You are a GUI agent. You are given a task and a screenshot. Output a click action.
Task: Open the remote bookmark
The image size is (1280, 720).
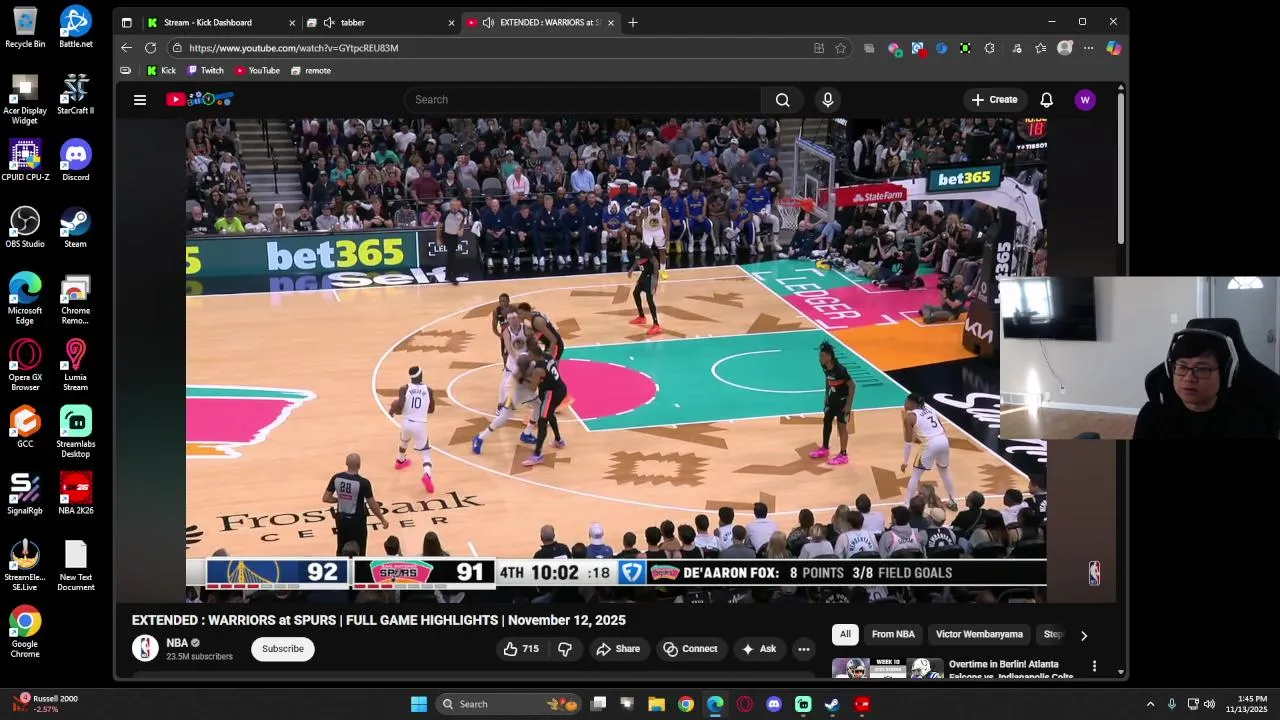coord(310,71)
